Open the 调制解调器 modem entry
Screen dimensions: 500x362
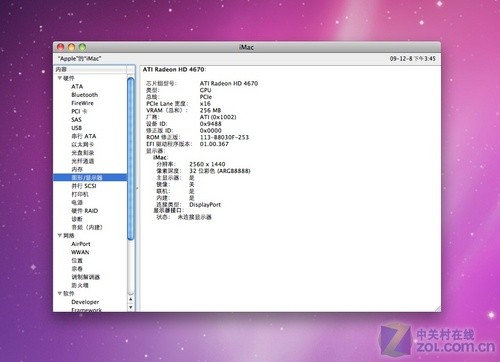click(x=86, y=277)
